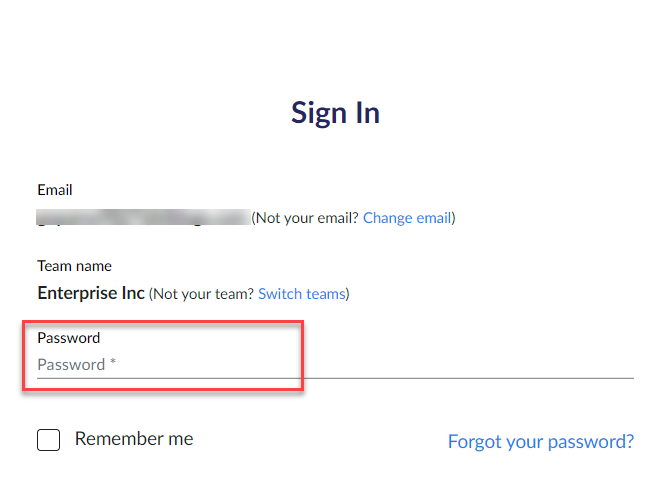Click the blurred email address
This screenshot has width=671, height=485.
pyautogui.click(x=143, y=217)
